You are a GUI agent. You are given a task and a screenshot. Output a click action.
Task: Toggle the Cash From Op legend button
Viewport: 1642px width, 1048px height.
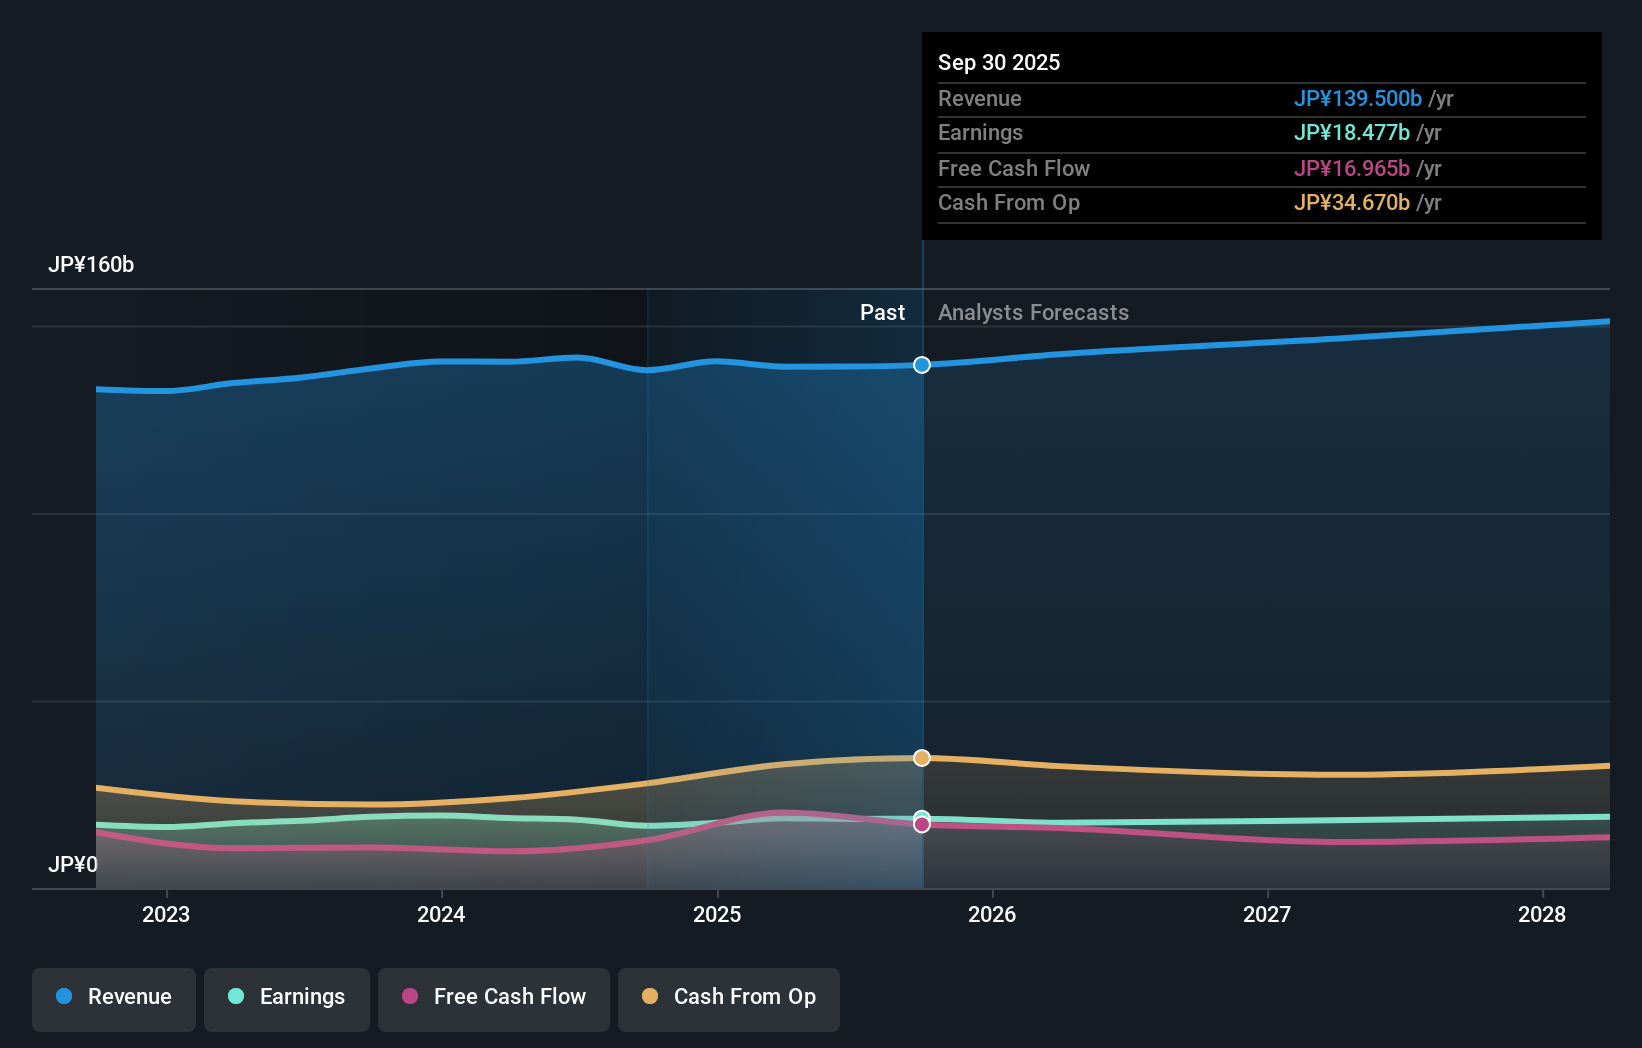point(729,999)
